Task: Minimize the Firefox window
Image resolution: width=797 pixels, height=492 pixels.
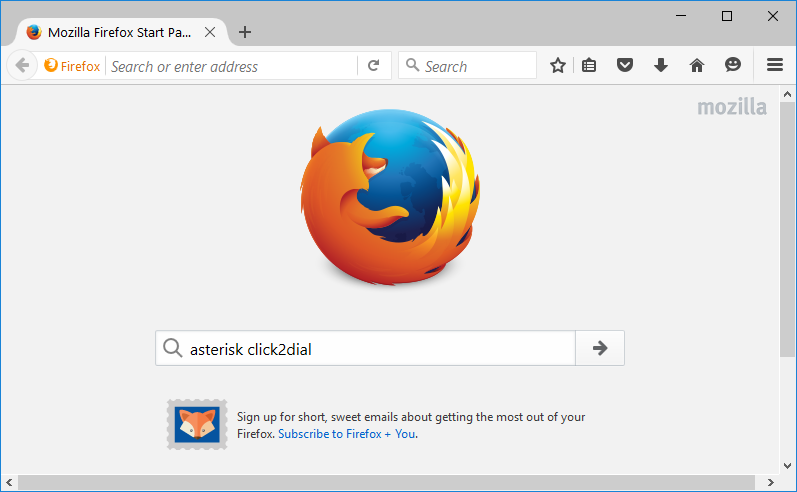Action: pyautogui.click(x=681, y=16)
